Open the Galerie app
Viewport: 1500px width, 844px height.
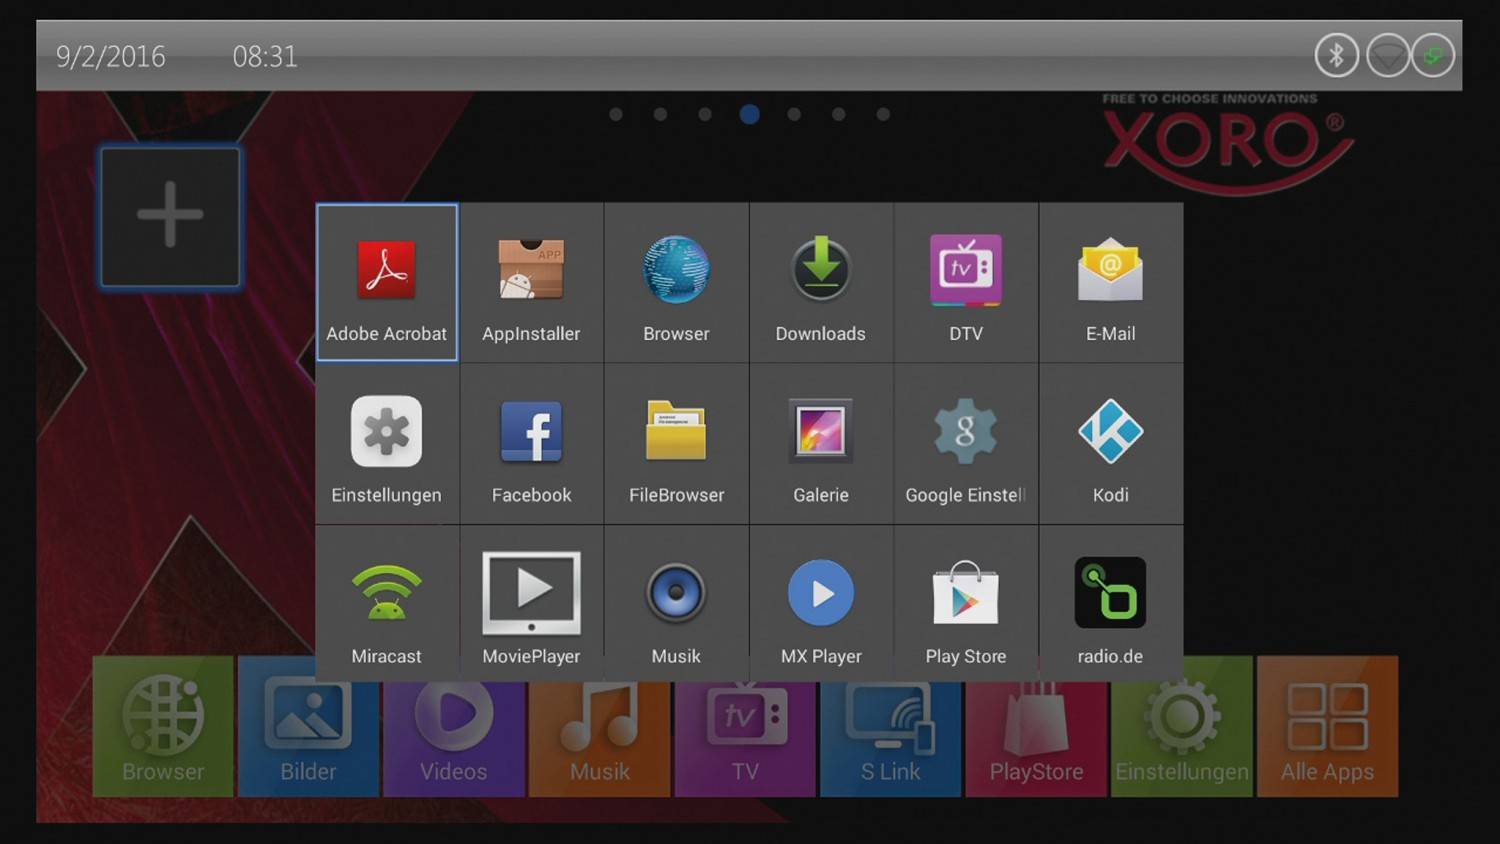click(x=821, y=444)
